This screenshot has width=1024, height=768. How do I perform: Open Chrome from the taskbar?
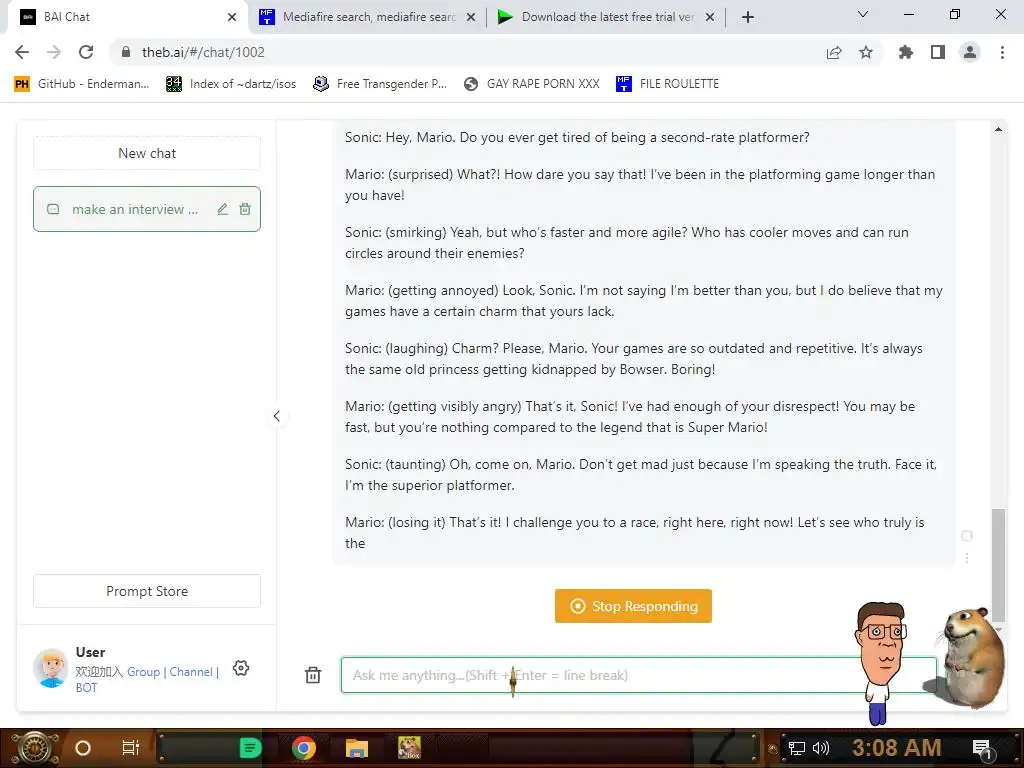[304, 748]
